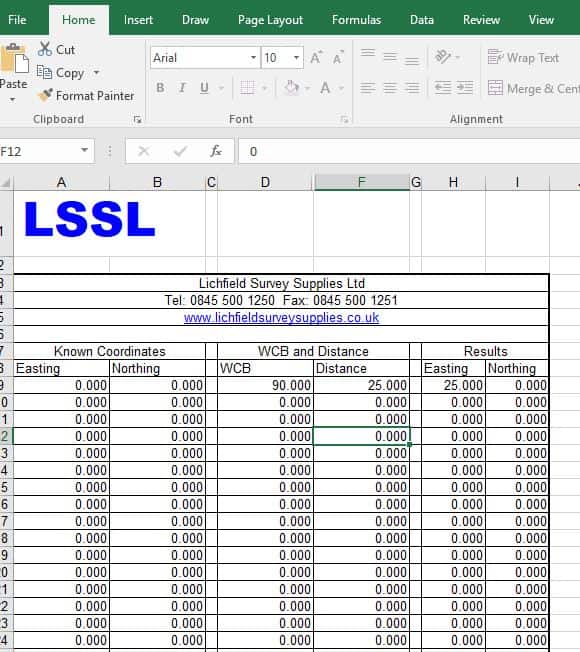Expand the Font Color dropdown arrow

pyautogui.click(x=341, y=88)
